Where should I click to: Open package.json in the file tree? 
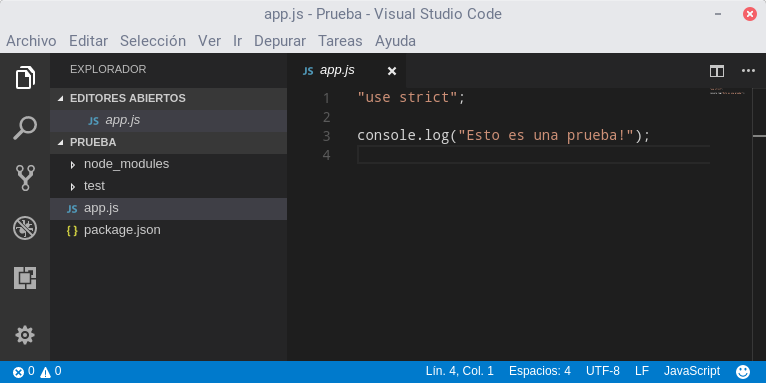(x=122, y=230)
